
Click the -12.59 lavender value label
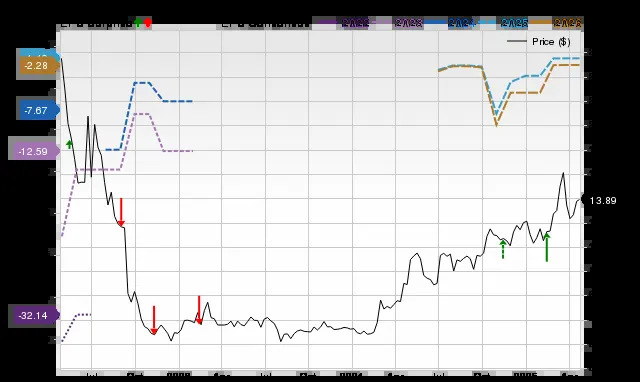click(34, 151)
